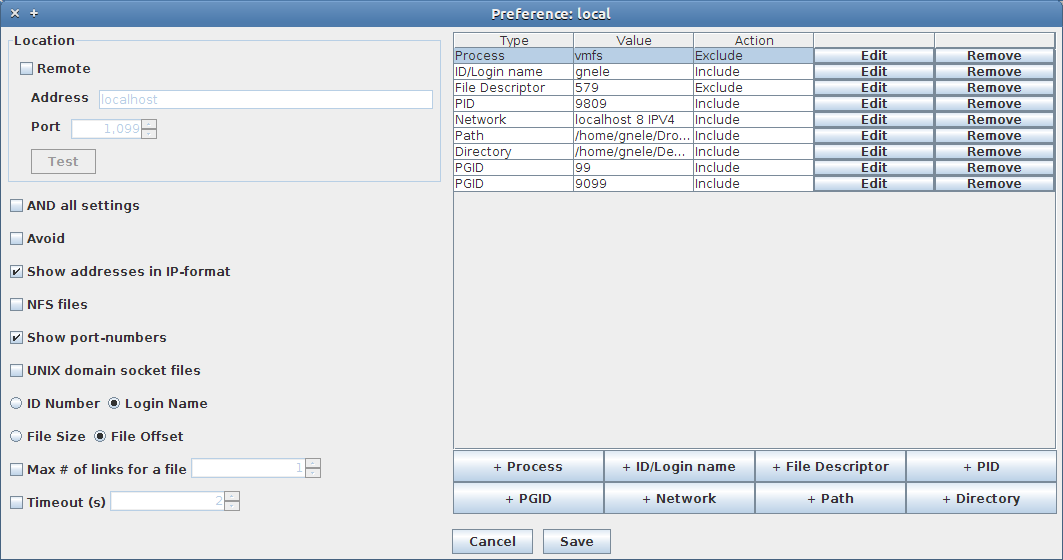The image size is (1063, 560).
Task: Edit the PID 9809 row
Action: point(874,104)
